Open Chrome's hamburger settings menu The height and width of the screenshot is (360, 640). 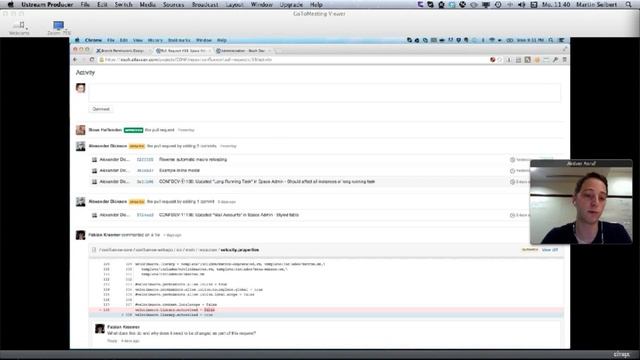click(x=564, y=60)
